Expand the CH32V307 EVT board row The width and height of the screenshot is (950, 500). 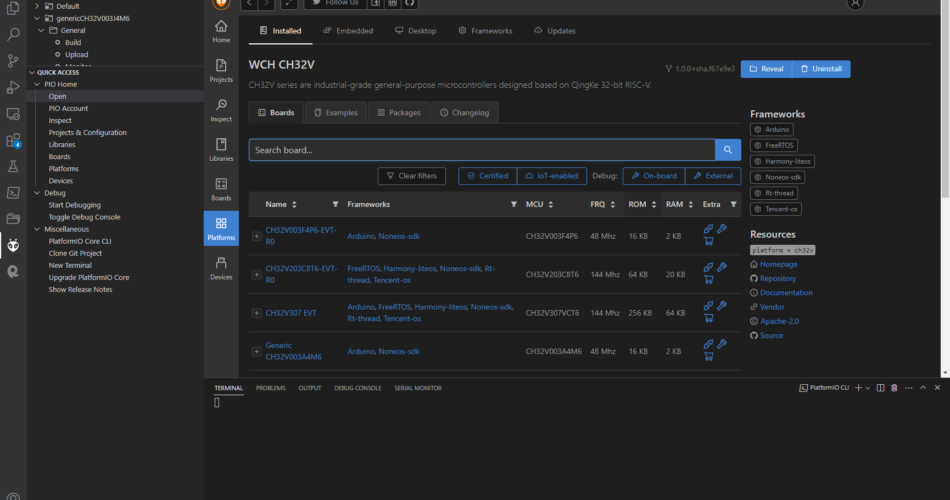[256, 313]
